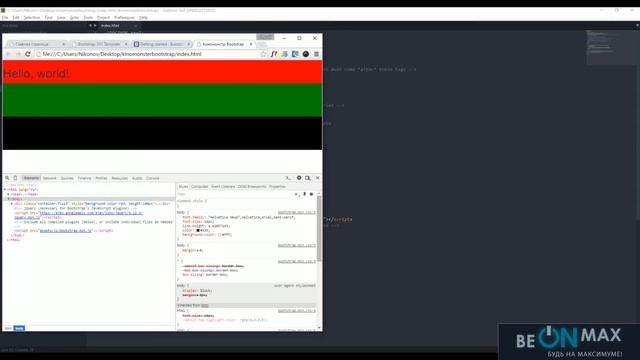Add new style rule plus icon
Image resolution: width=640 pixels, height=360 pixels.
[297, 194]
